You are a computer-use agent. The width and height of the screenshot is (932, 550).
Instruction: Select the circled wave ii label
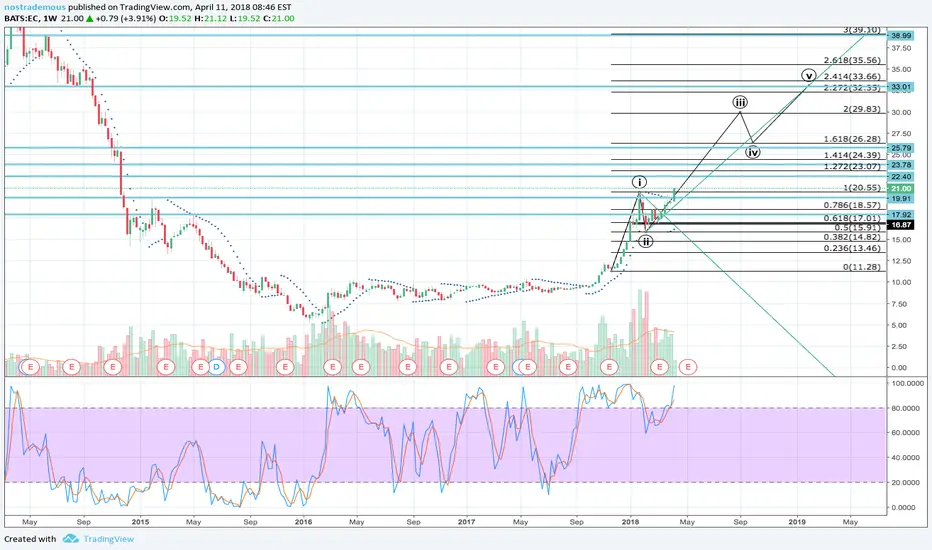646,241
